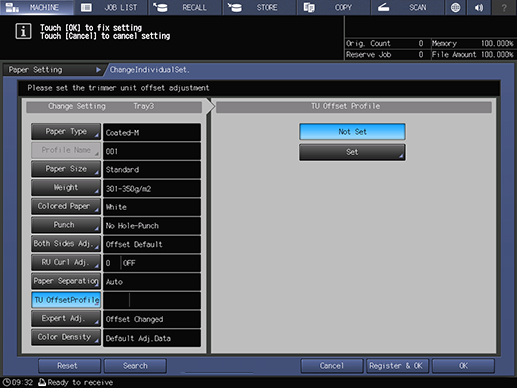Click the Coated-M paper type value

click(152, 133)
